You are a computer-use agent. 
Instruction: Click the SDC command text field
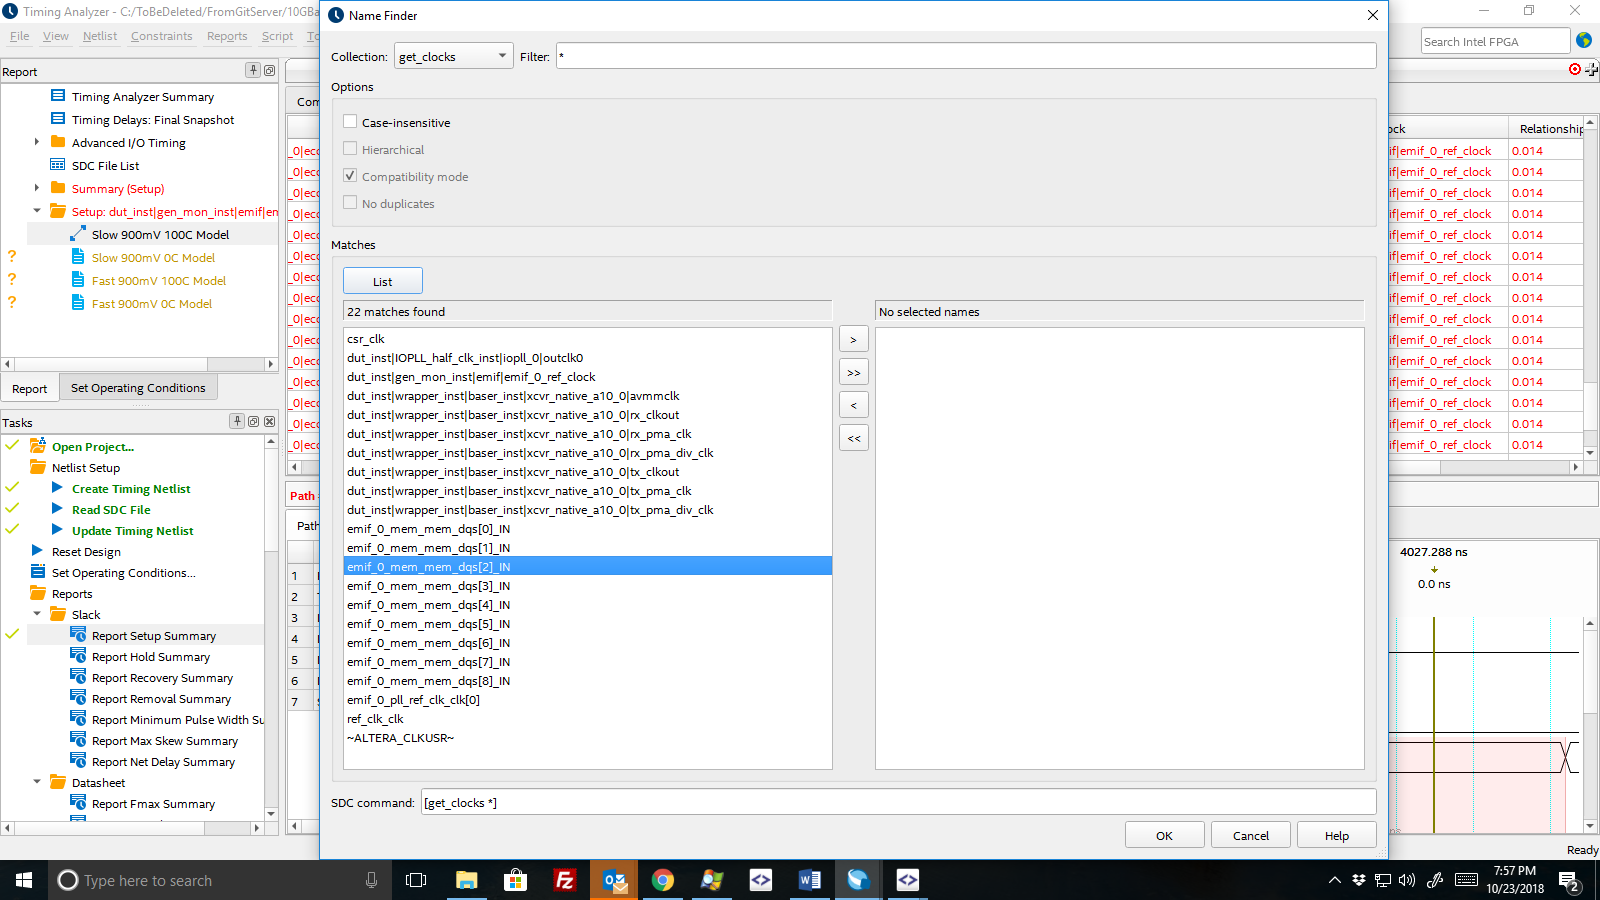(x=899, y=802)
